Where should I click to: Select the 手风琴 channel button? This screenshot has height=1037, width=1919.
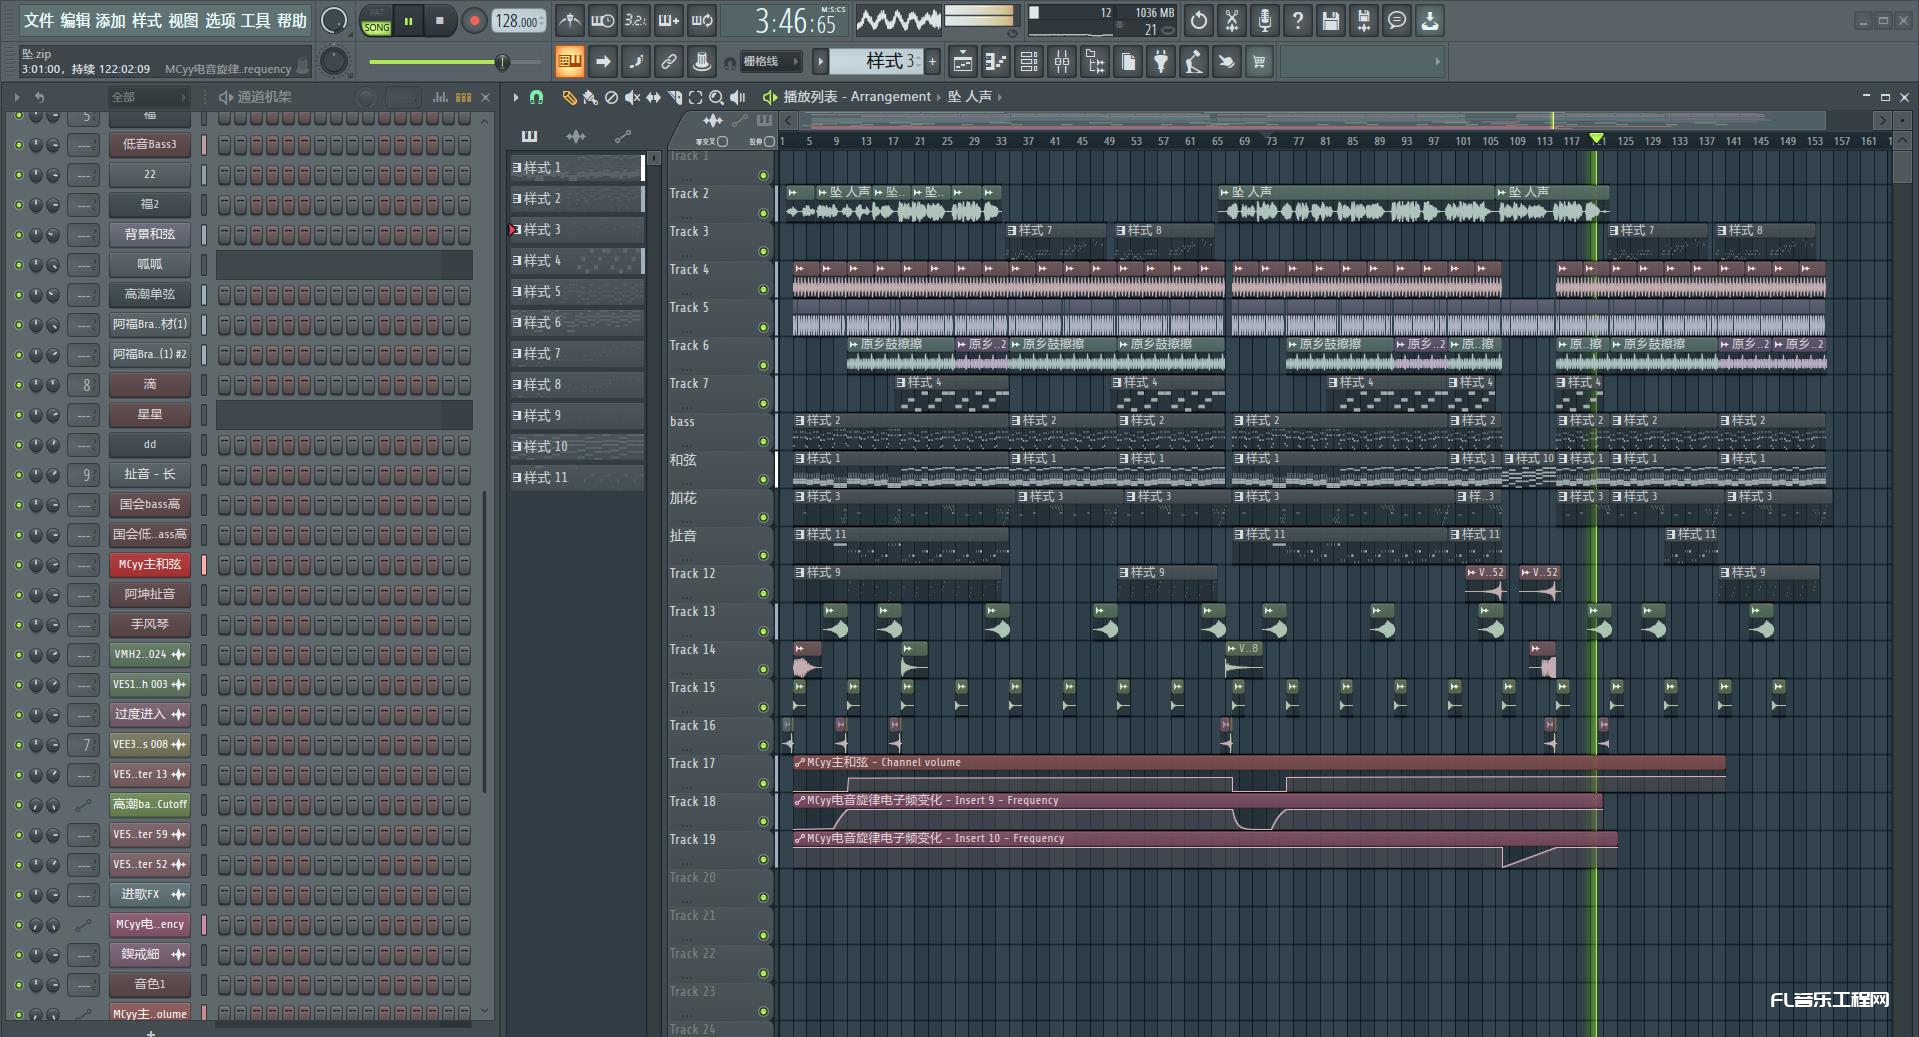[150, 624]
